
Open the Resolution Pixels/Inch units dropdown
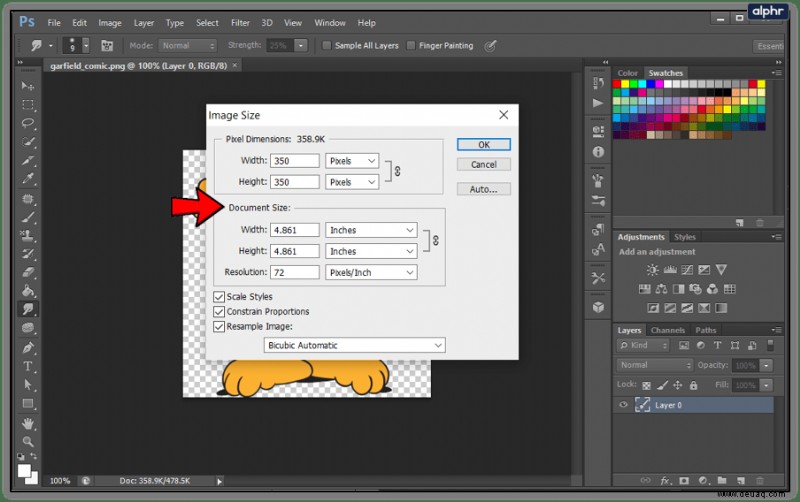pyautogui.click(x=371, y=272)
